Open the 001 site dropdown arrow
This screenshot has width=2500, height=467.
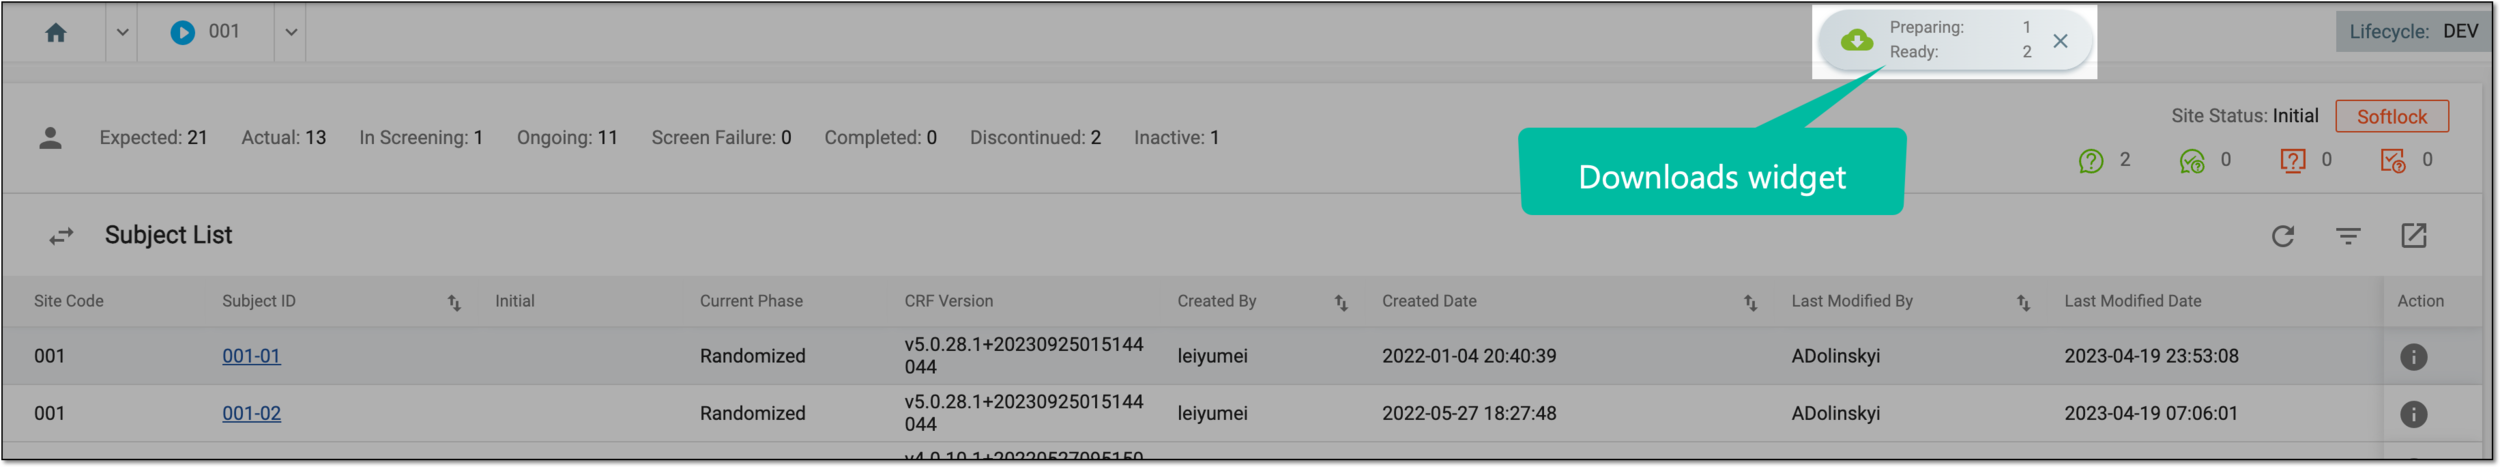coord(291,33)
